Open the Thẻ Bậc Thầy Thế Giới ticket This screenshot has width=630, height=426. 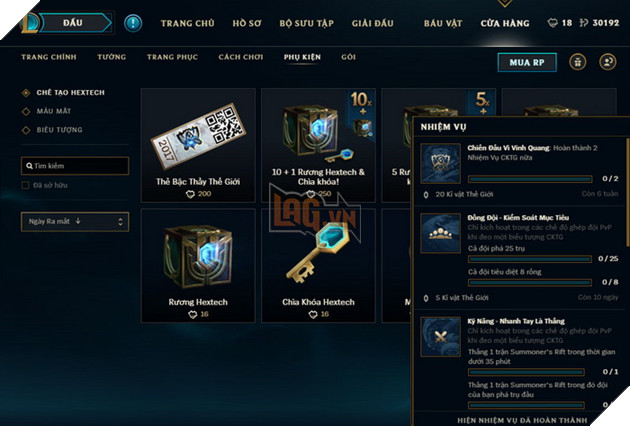(198, 145)
